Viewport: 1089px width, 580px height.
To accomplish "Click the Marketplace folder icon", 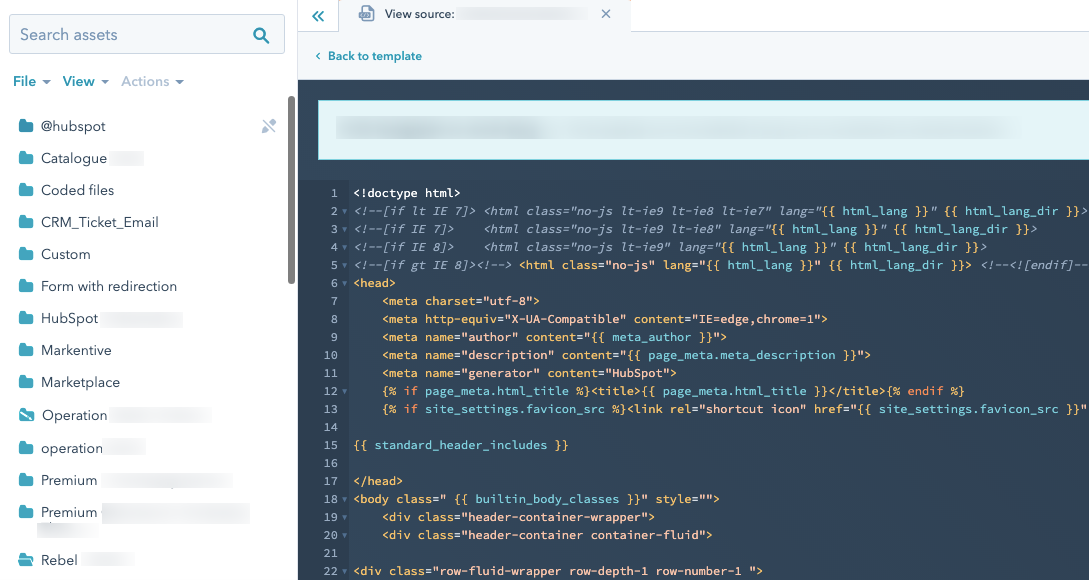I will click(x=26, y=381).
